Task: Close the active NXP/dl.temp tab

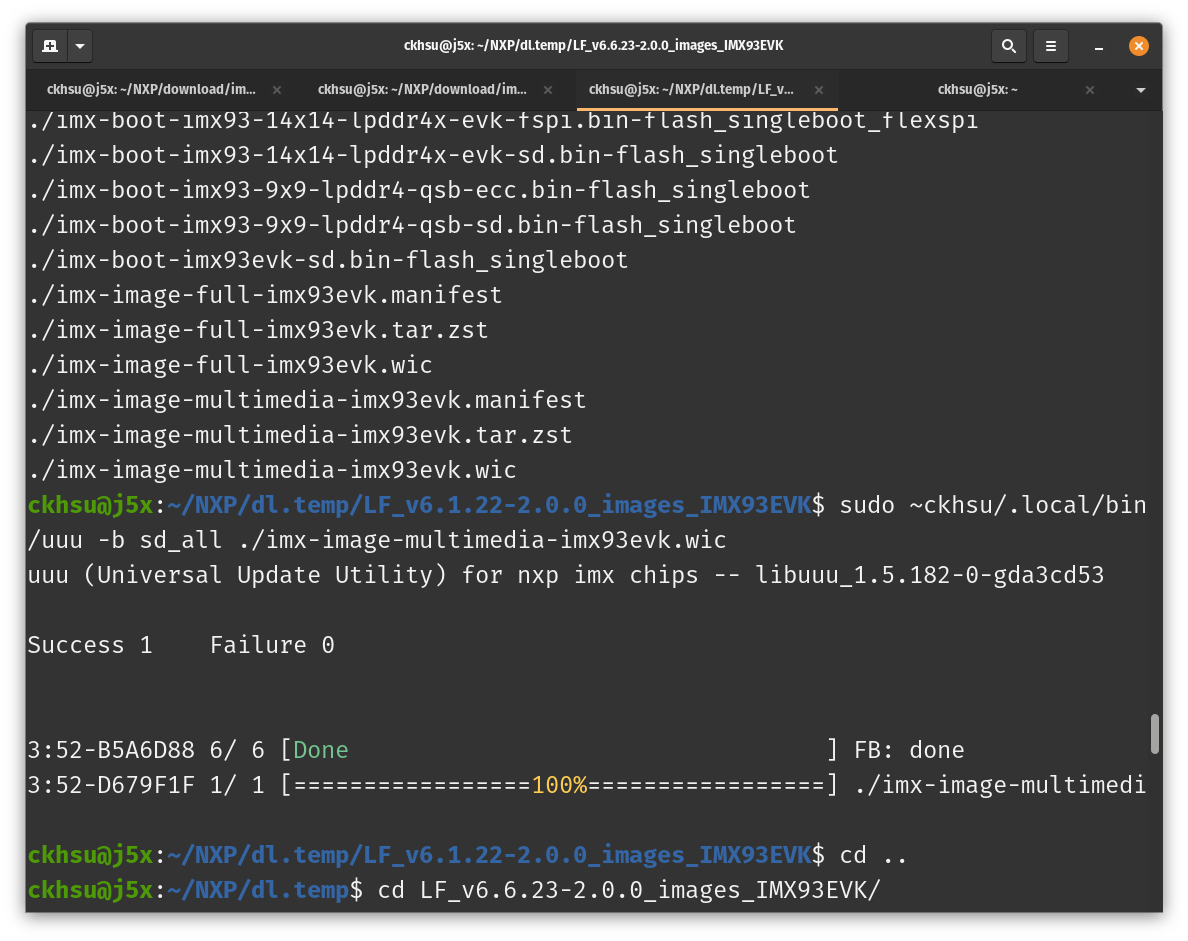Action: click(819, 90)
